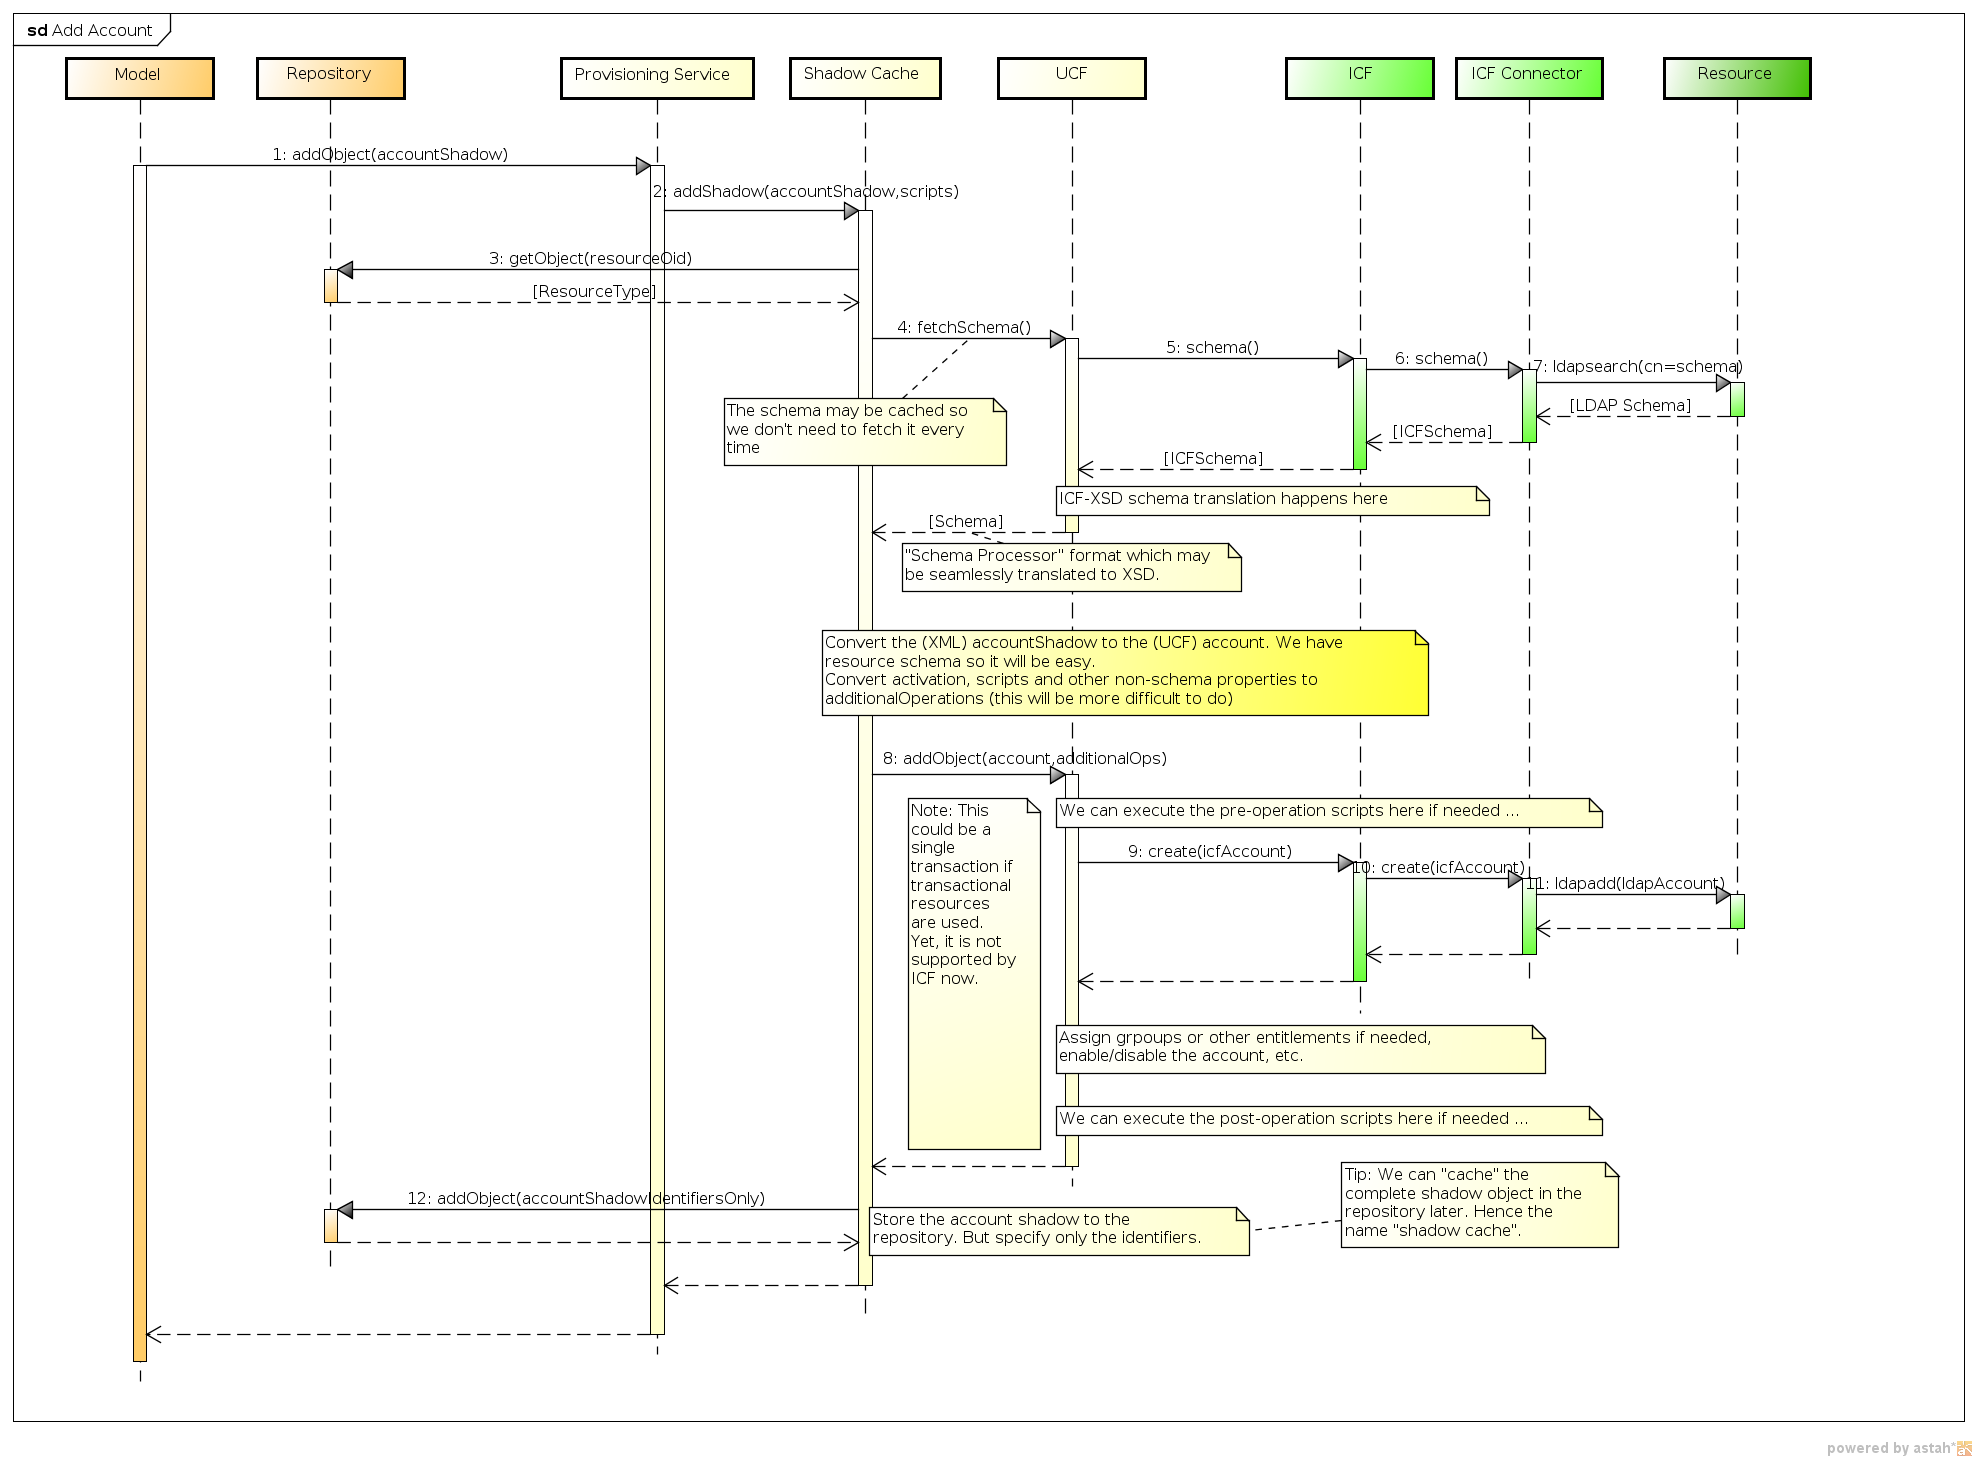Select the green ICF lifeline box

click(x=1359, y=77)
